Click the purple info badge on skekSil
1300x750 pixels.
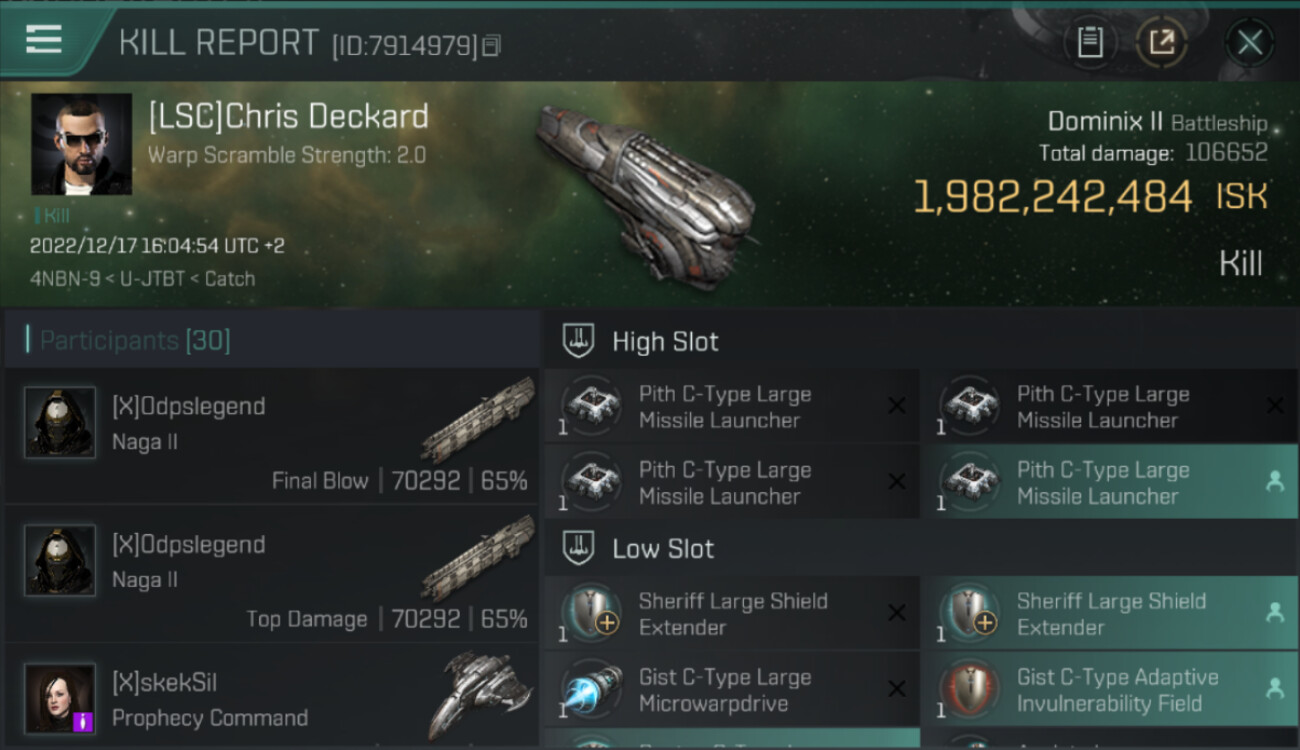(x=84, y=722)
